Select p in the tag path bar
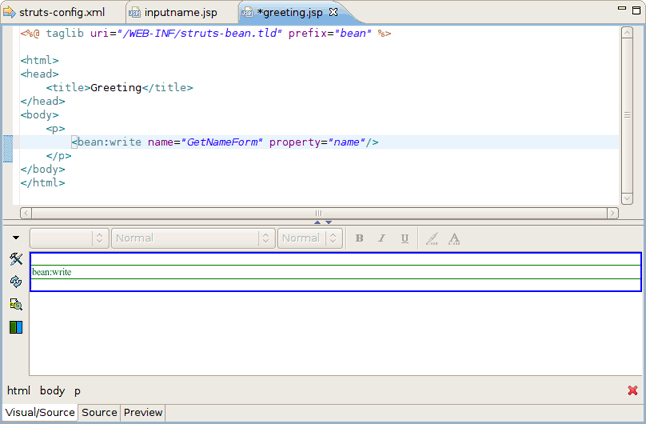 tap(77, 391)
